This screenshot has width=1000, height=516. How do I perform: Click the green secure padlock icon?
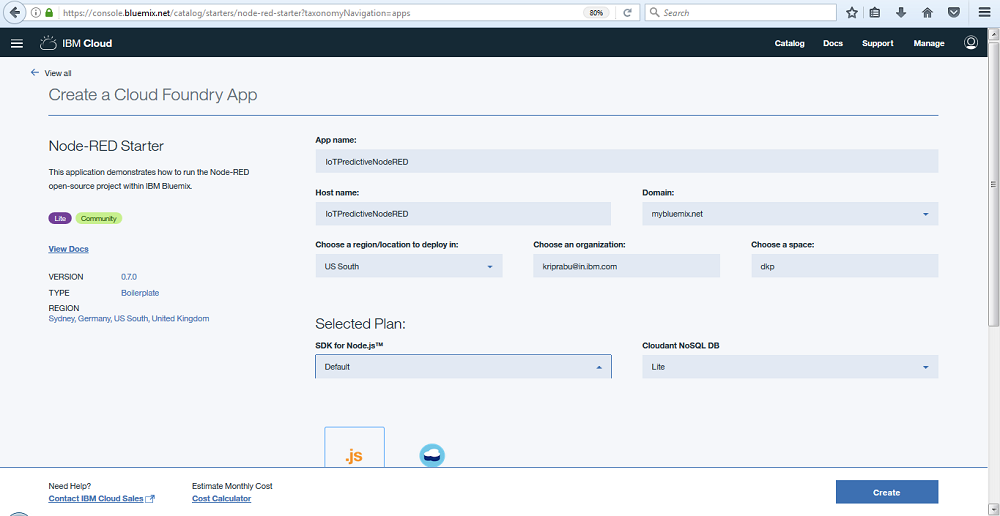(x=49, y=13)
